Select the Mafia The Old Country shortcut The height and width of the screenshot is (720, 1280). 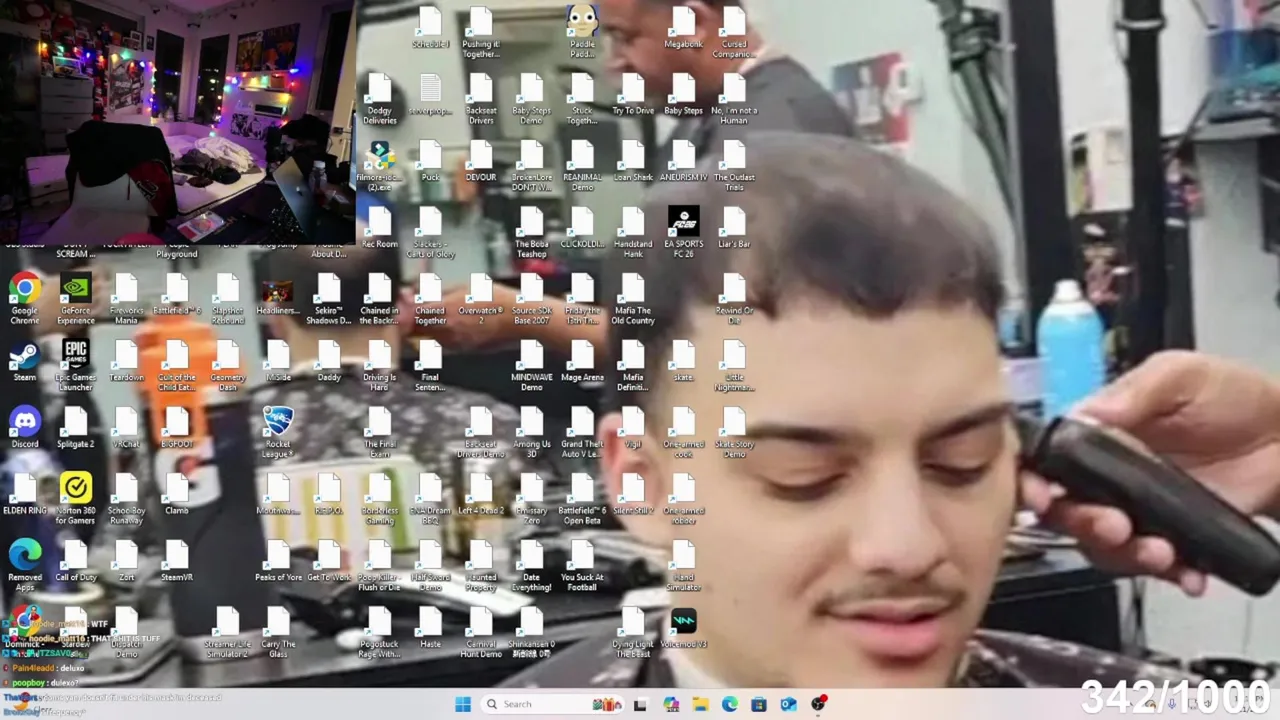633,300
